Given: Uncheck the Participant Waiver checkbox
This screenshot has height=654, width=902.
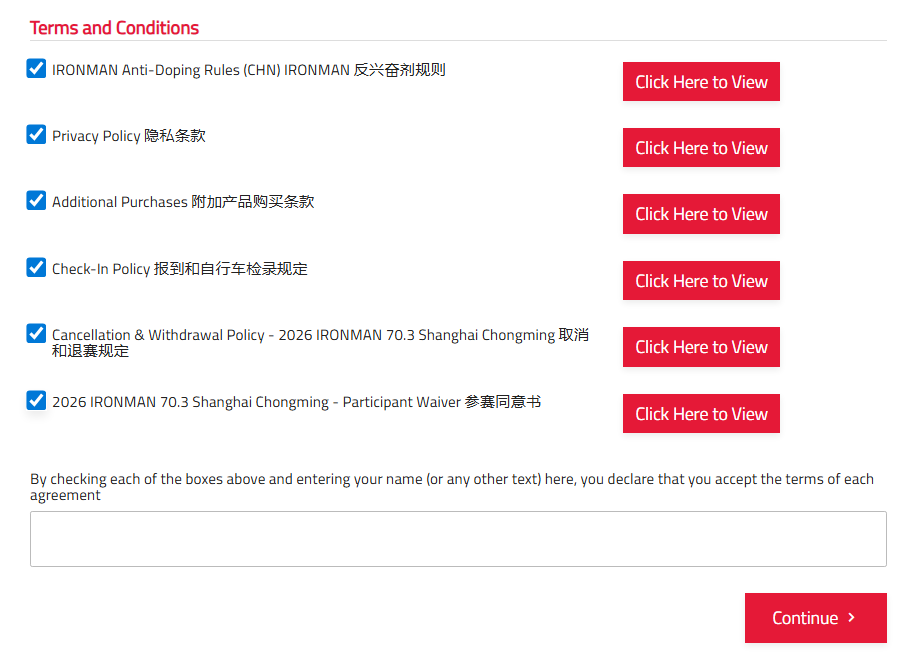Looking at the screenshot, I should coord(36,399).
